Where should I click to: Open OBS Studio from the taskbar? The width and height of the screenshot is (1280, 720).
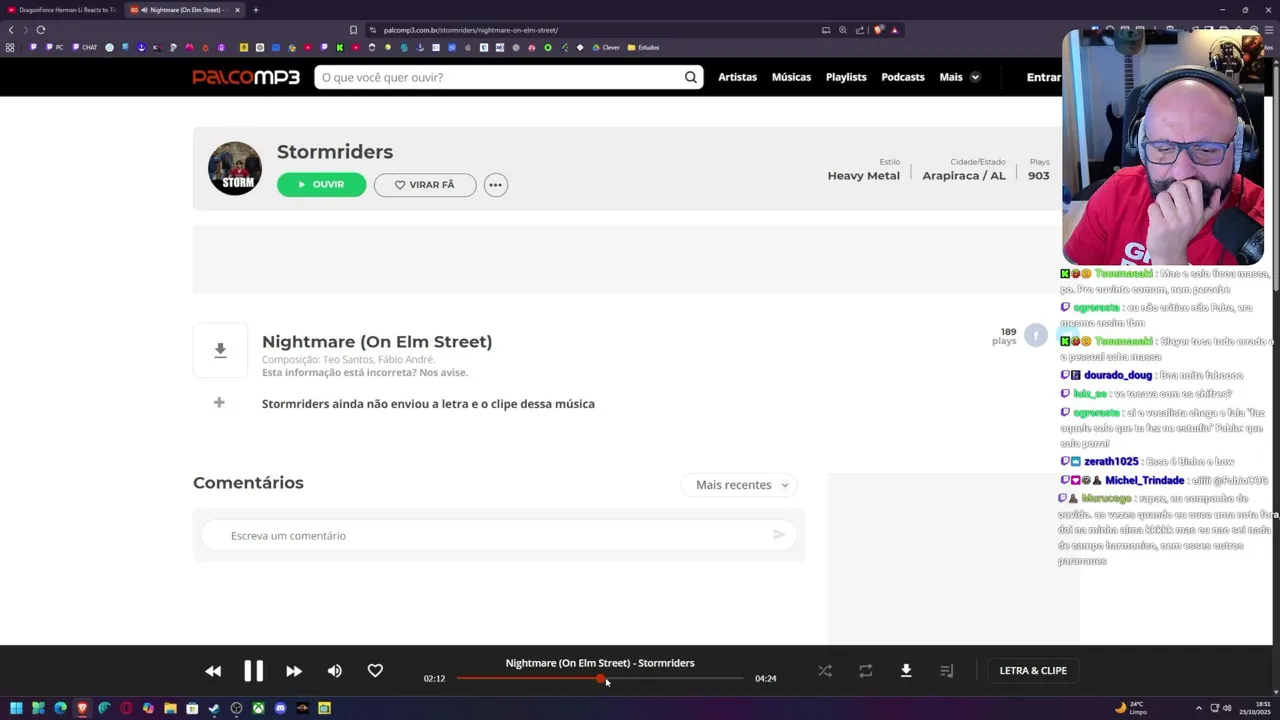[x=236, y=708]
